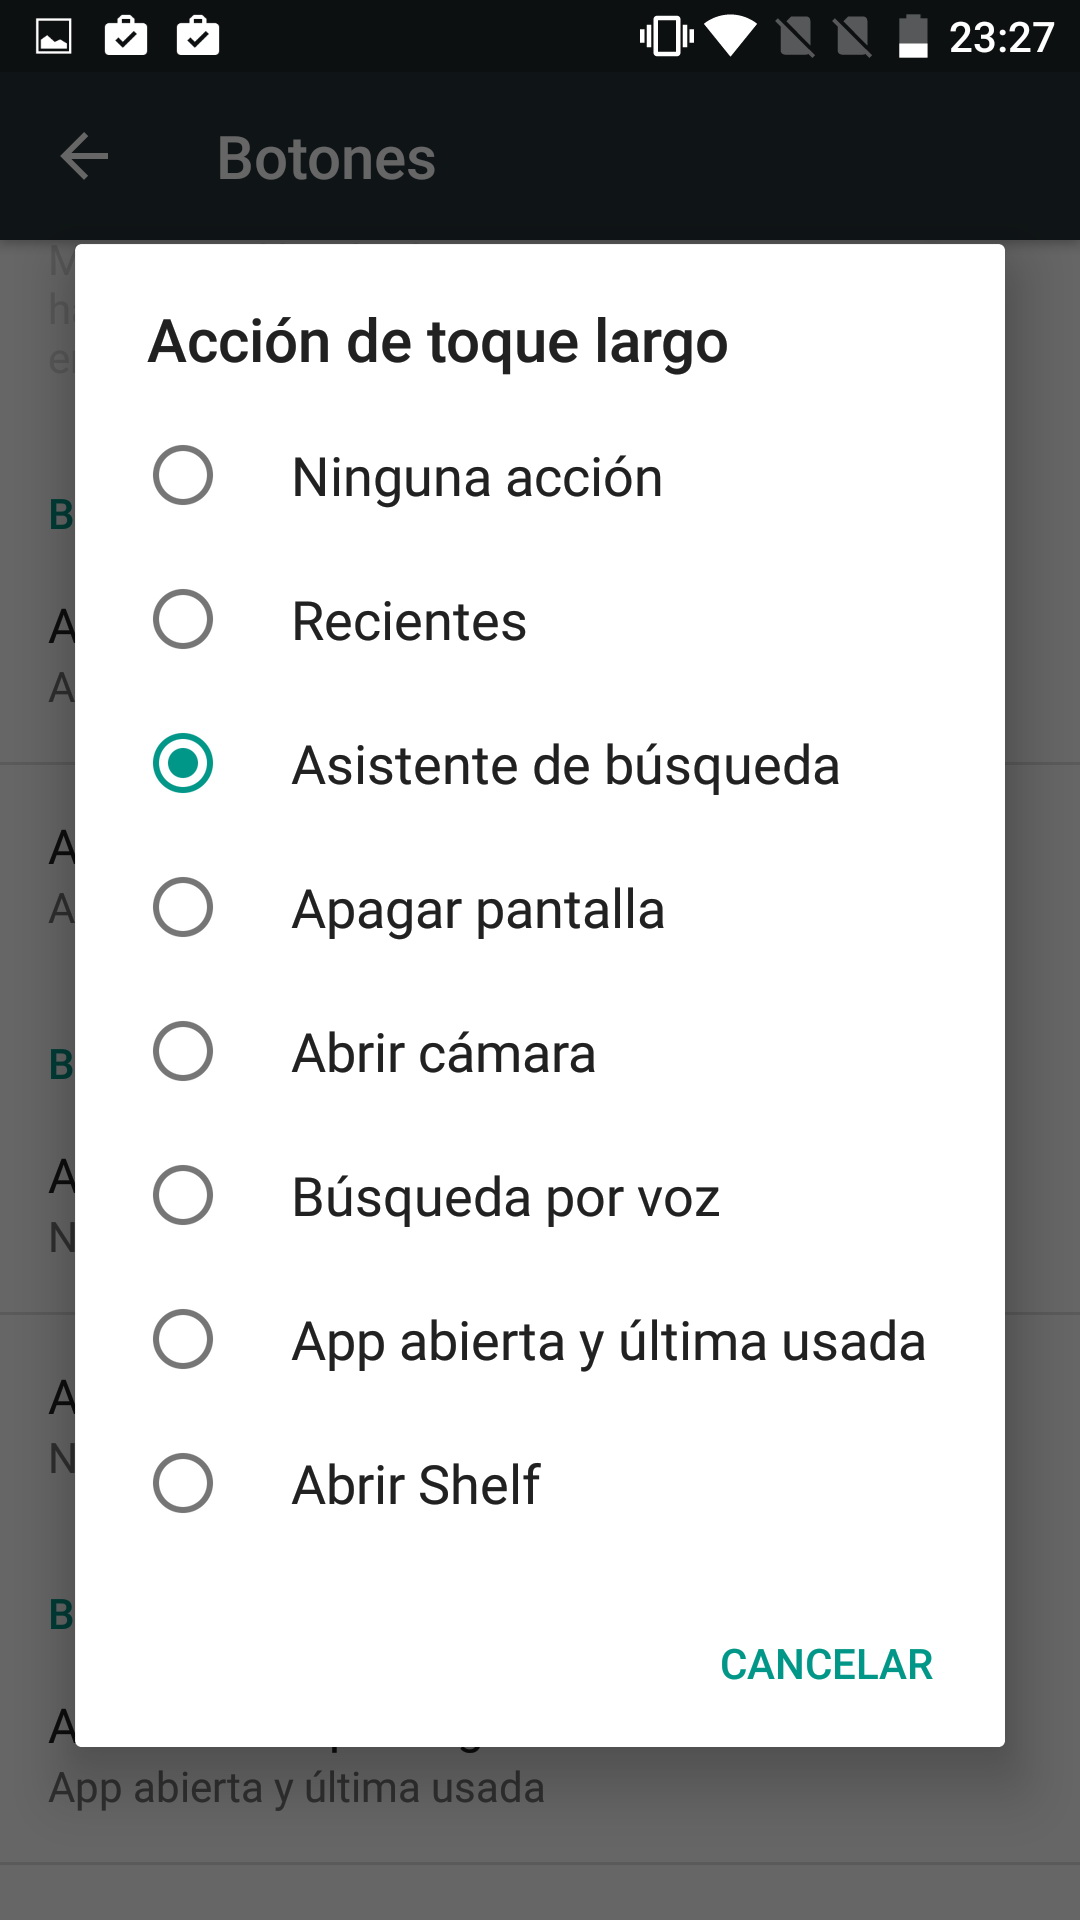Select the Ninguna acción radio button
The height and width of the screenshot is (1920, 1080).
[x=183, y=475]
